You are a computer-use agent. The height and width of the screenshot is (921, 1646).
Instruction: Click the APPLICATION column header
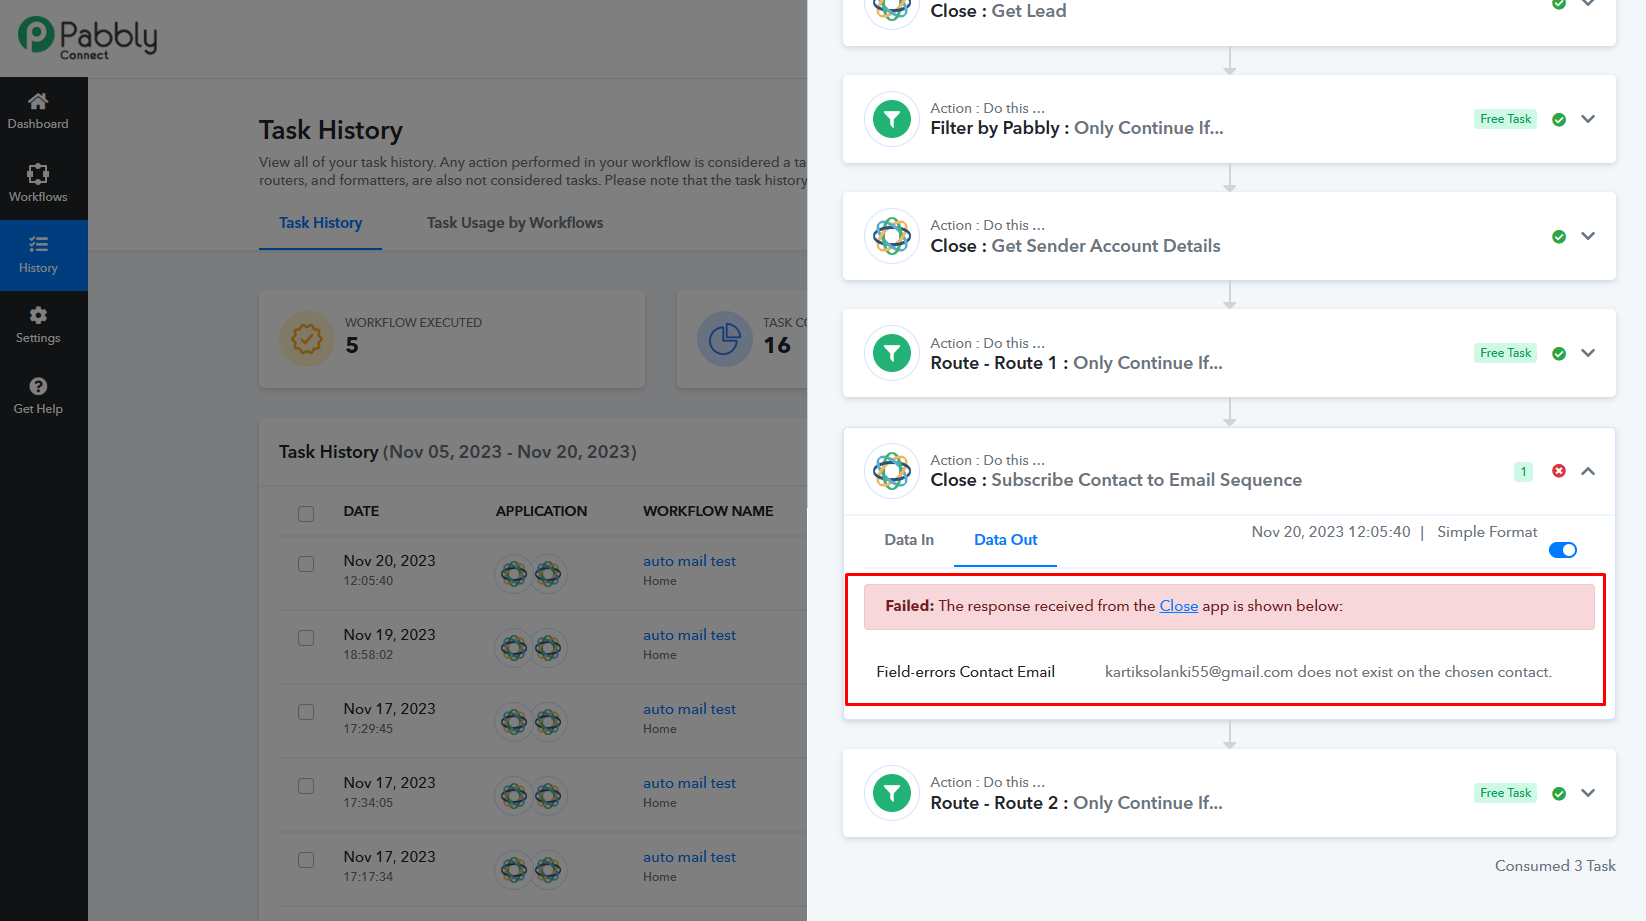coord(541,511)
